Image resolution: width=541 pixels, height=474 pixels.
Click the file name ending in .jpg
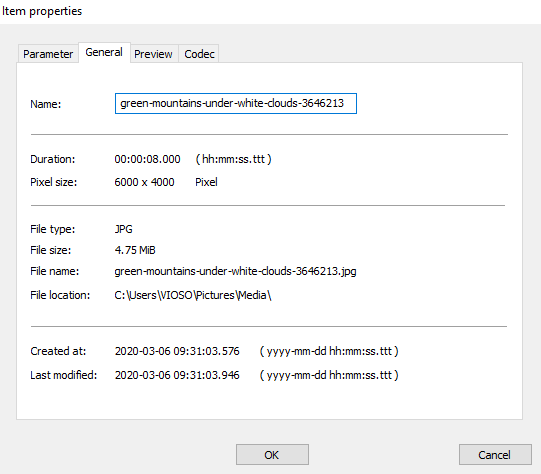235,271
